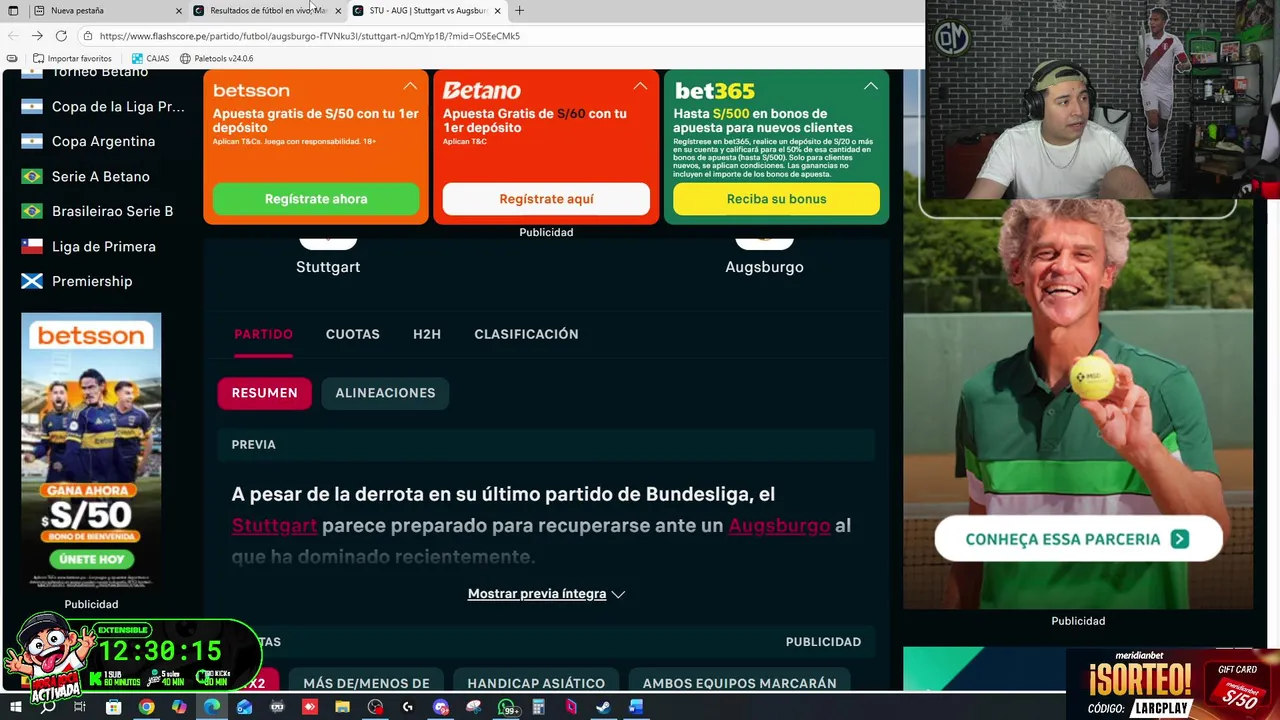This screenshot has height=720, width=1280.
Task: Click the Stuttgart team name
Action: [328, 267]
